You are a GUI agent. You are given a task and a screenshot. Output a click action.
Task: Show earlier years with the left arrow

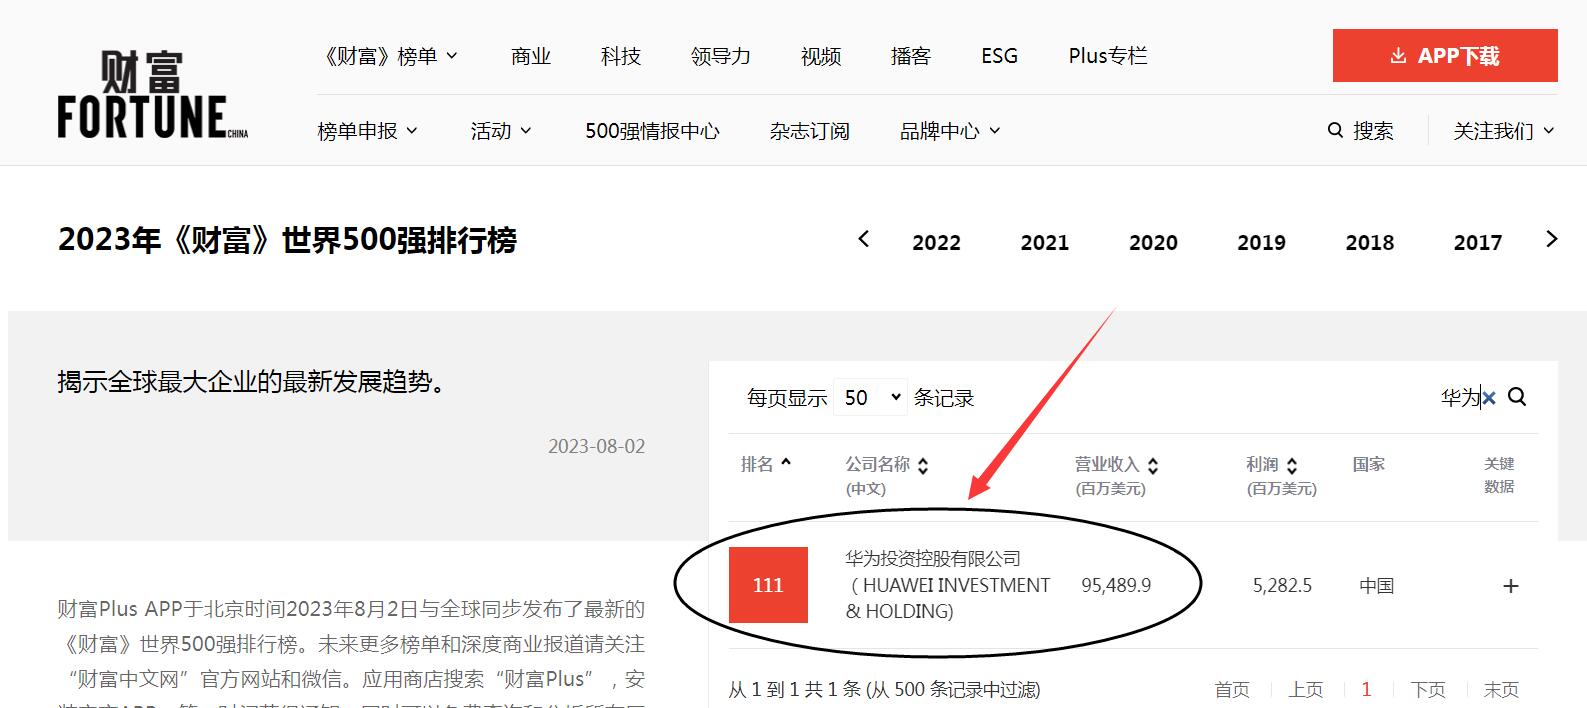pyautogui.click(x=864, y=239)
